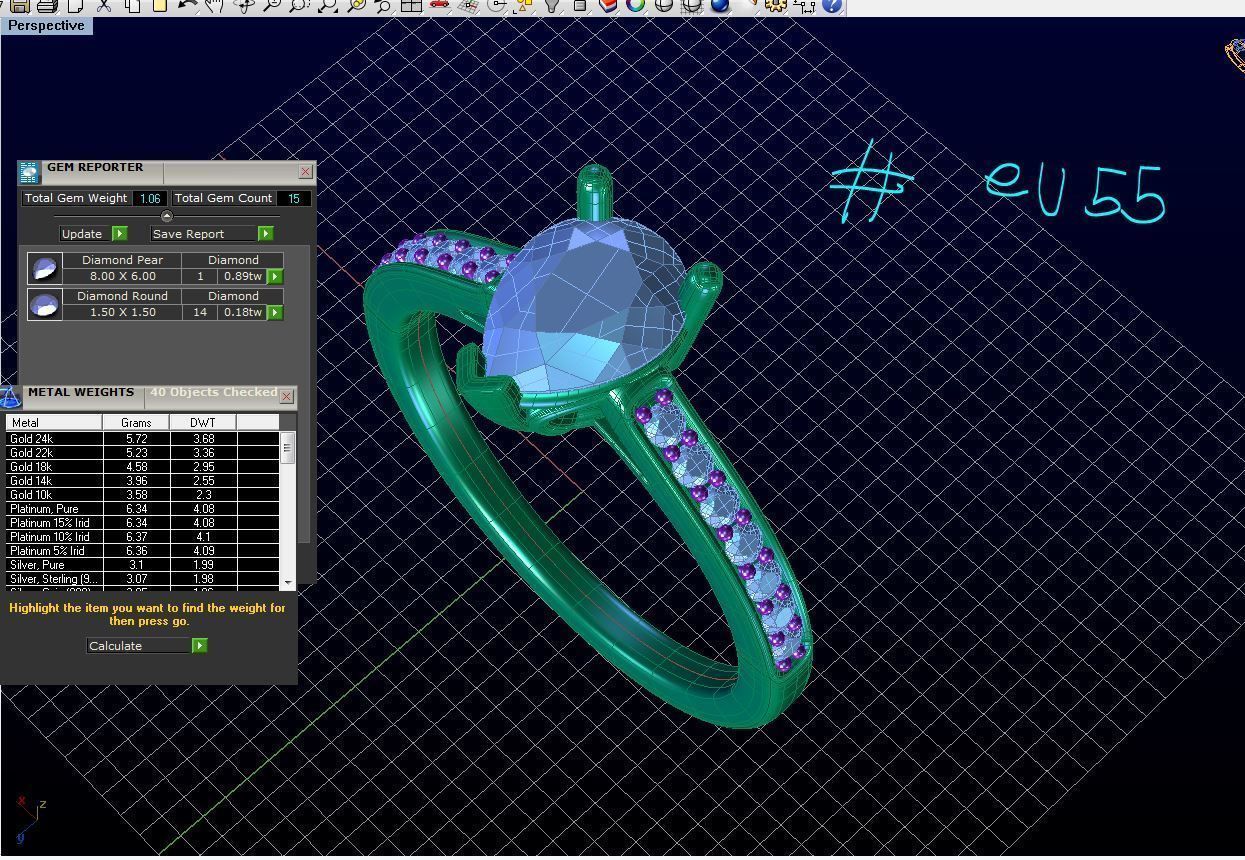Viewport: 1245px width, 860px height.
Task: Select the Platinum 5% Irid row
Action: click(x=142, y=551)
